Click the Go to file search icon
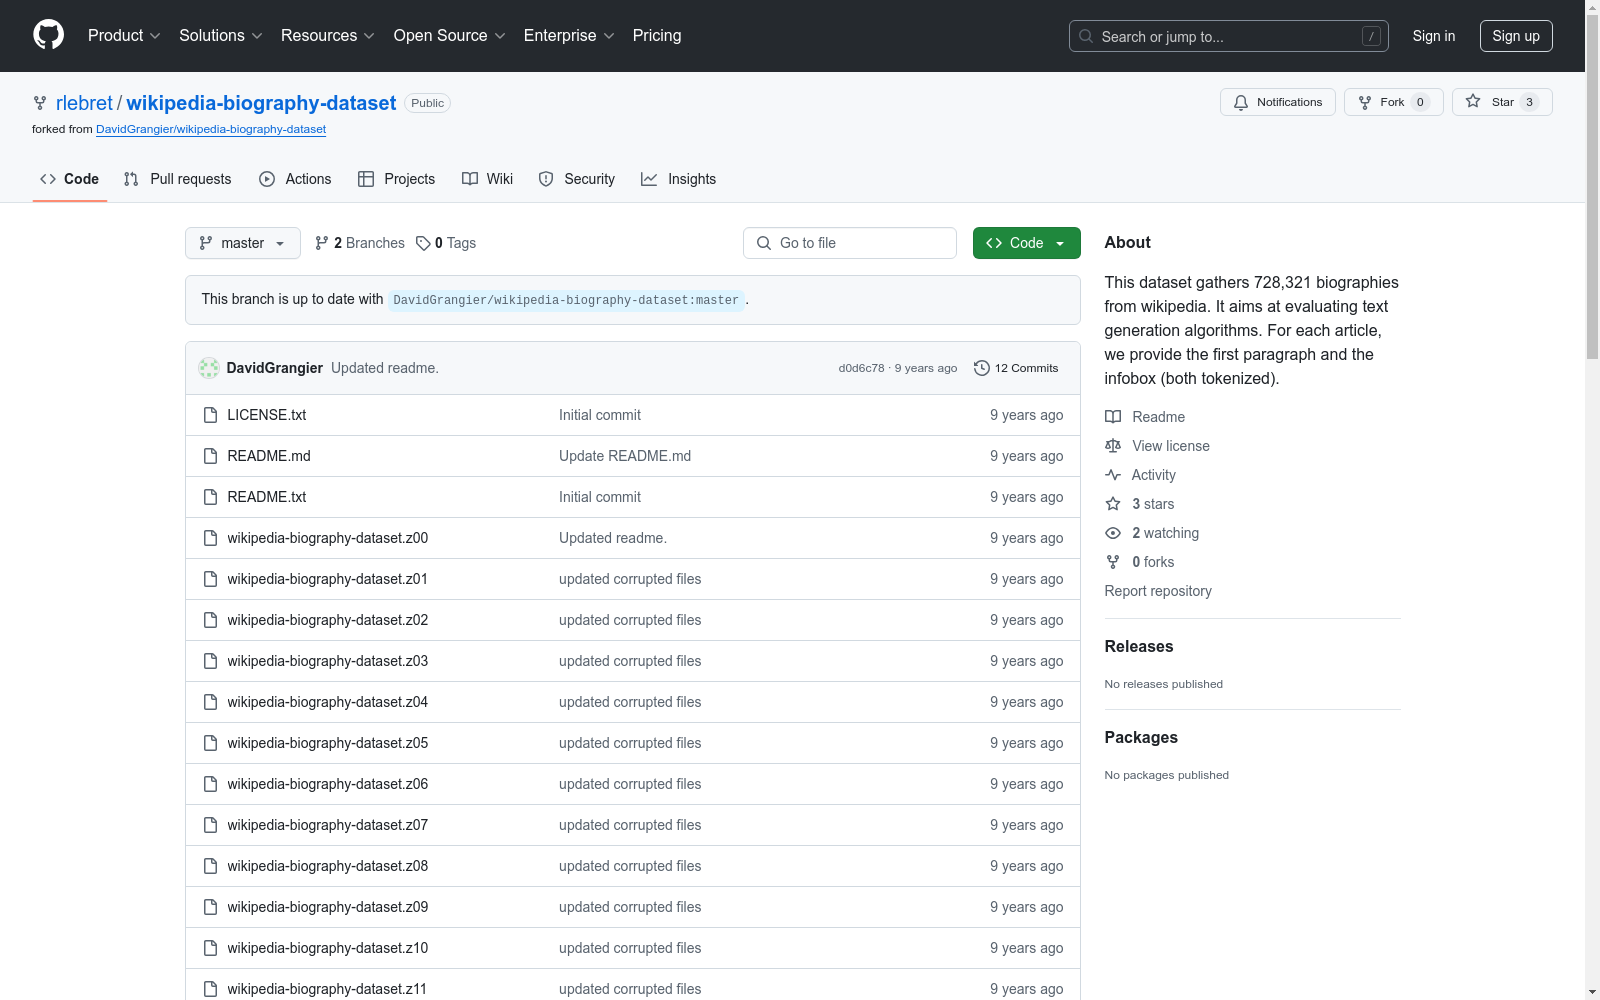 click(x=764, y=243)
